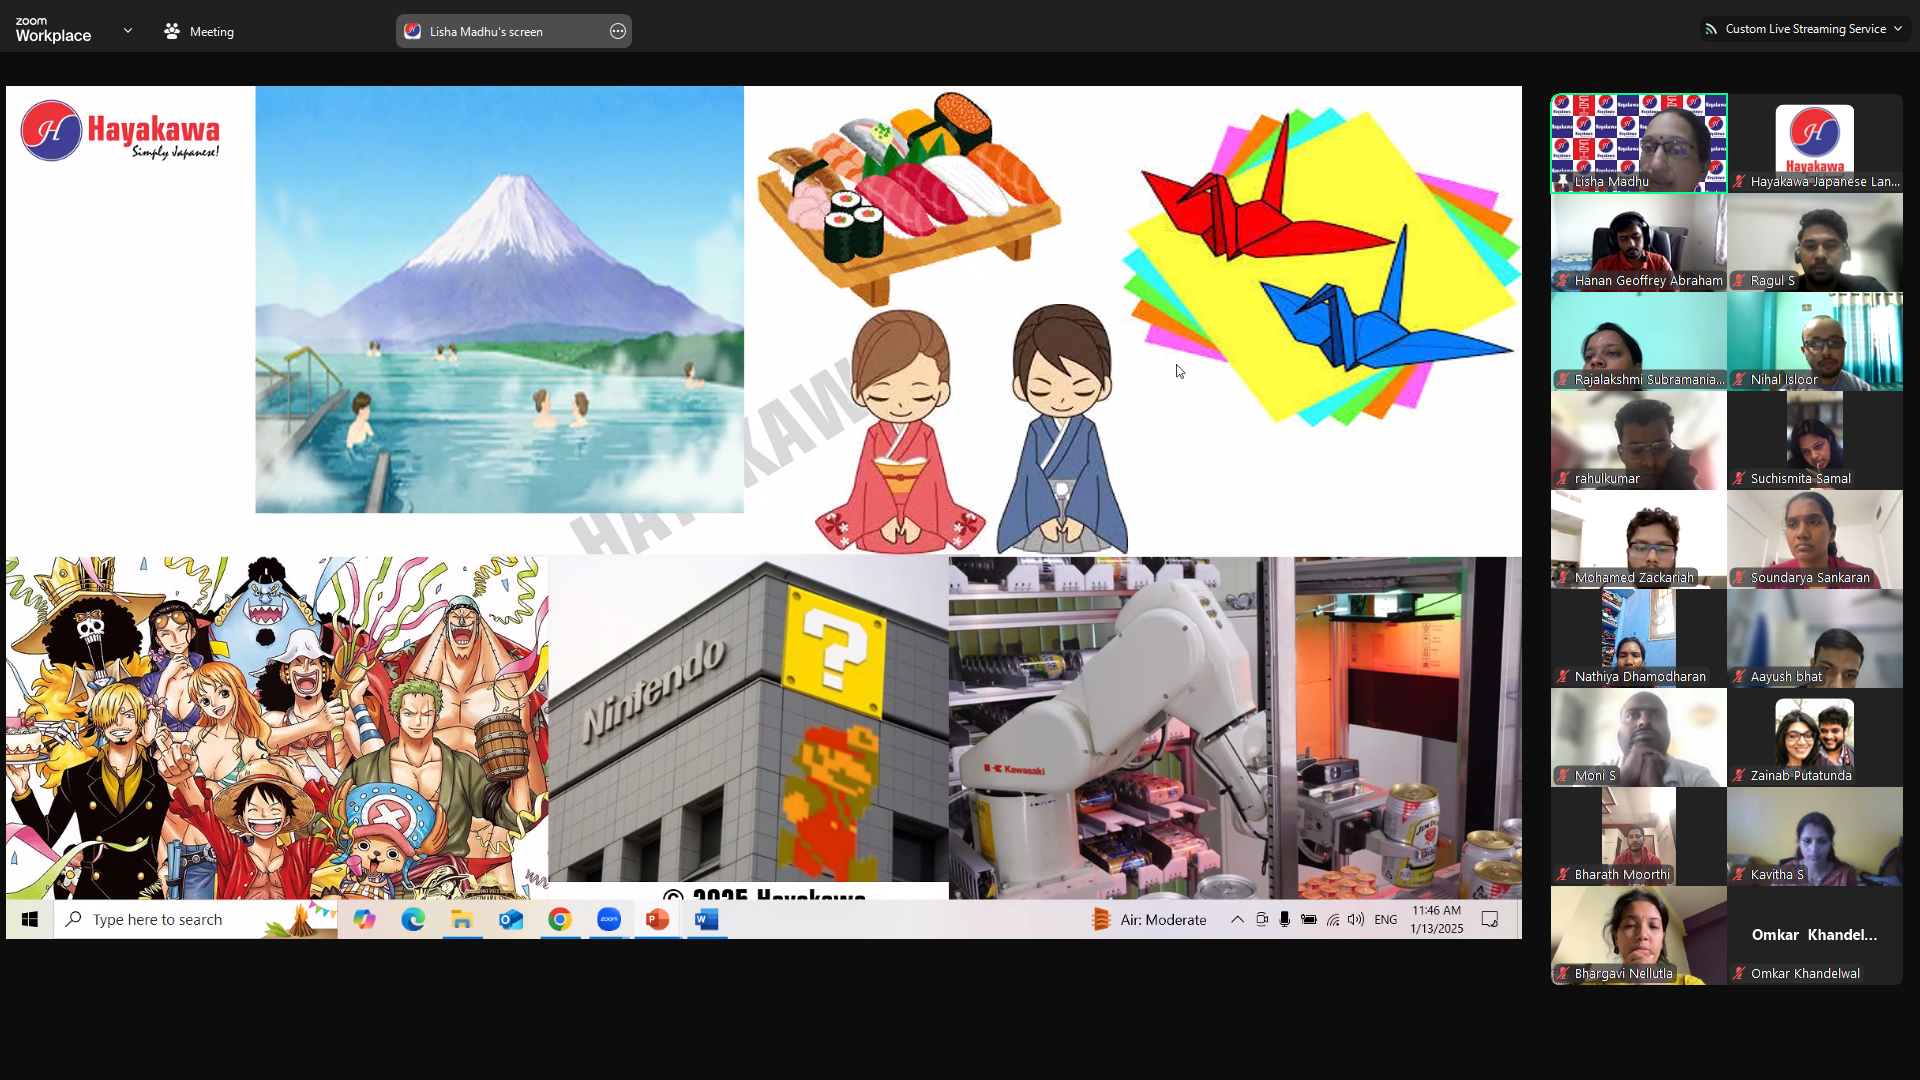Select Hanan Geoffrey Abraham's video tile

[1639, 242]
